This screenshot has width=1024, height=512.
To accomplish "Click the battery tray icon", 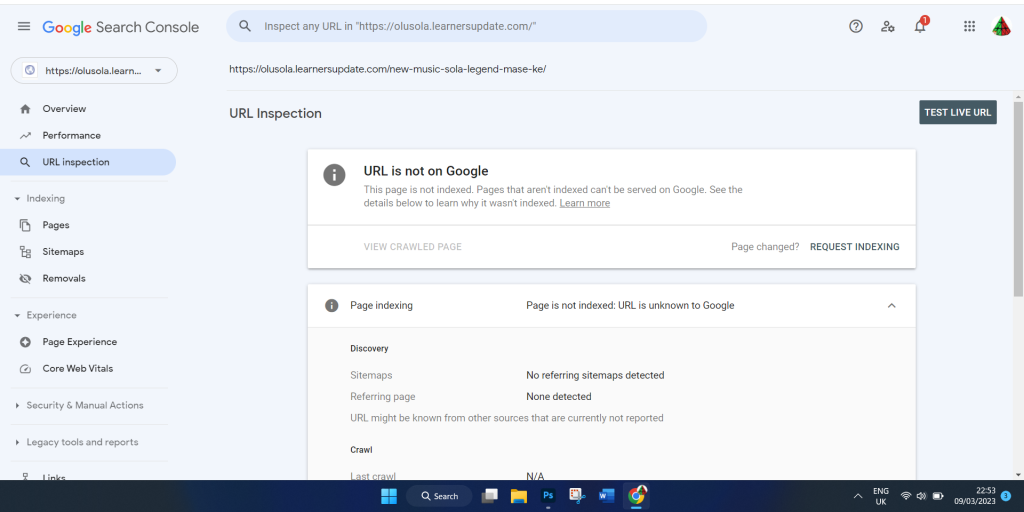I will click(x=938, y=496).
